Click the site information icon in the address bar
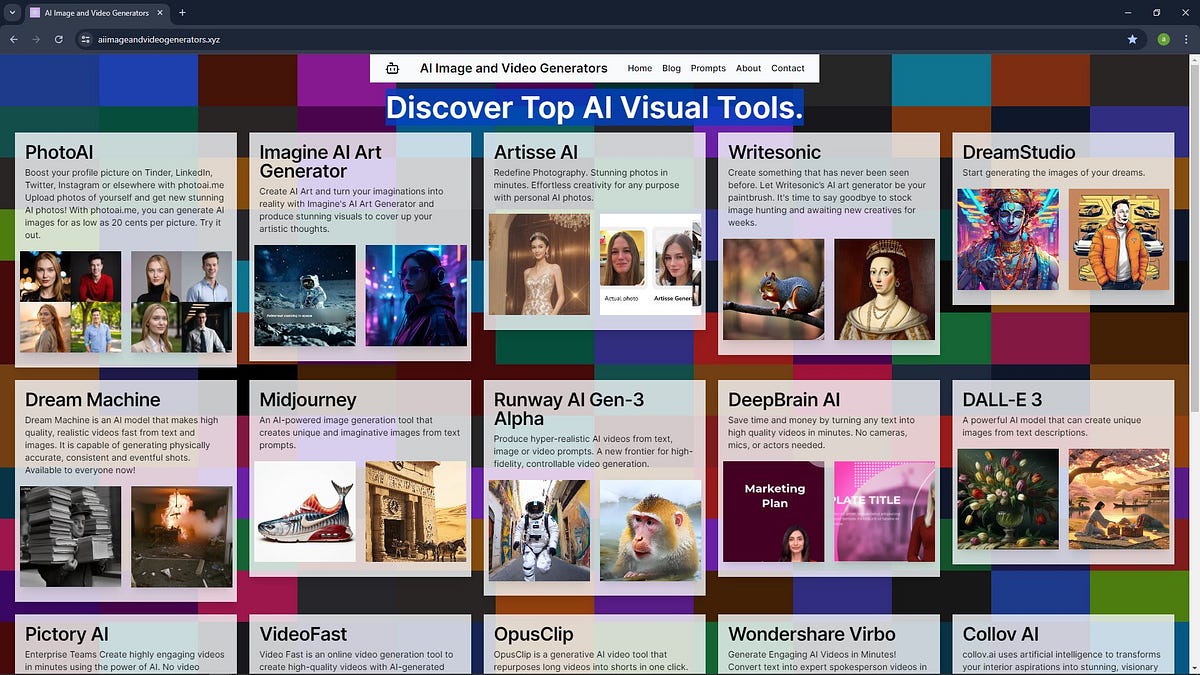This screenshot has width=1200, height=675. [85, 40]
